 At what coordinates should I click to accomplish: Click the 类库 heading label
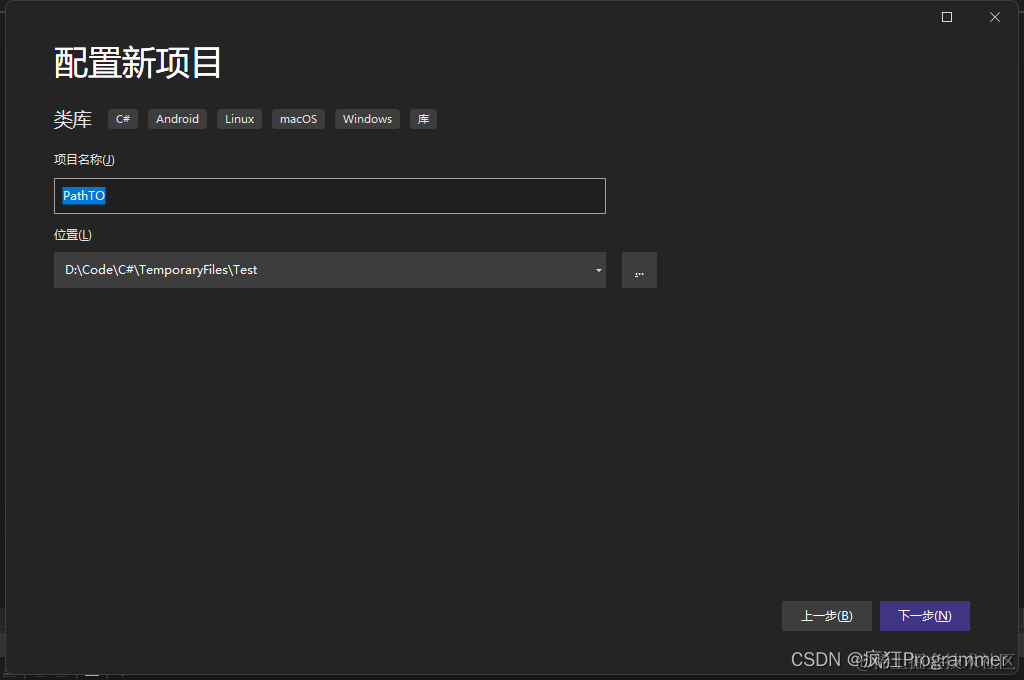click(x=72, y=118)
